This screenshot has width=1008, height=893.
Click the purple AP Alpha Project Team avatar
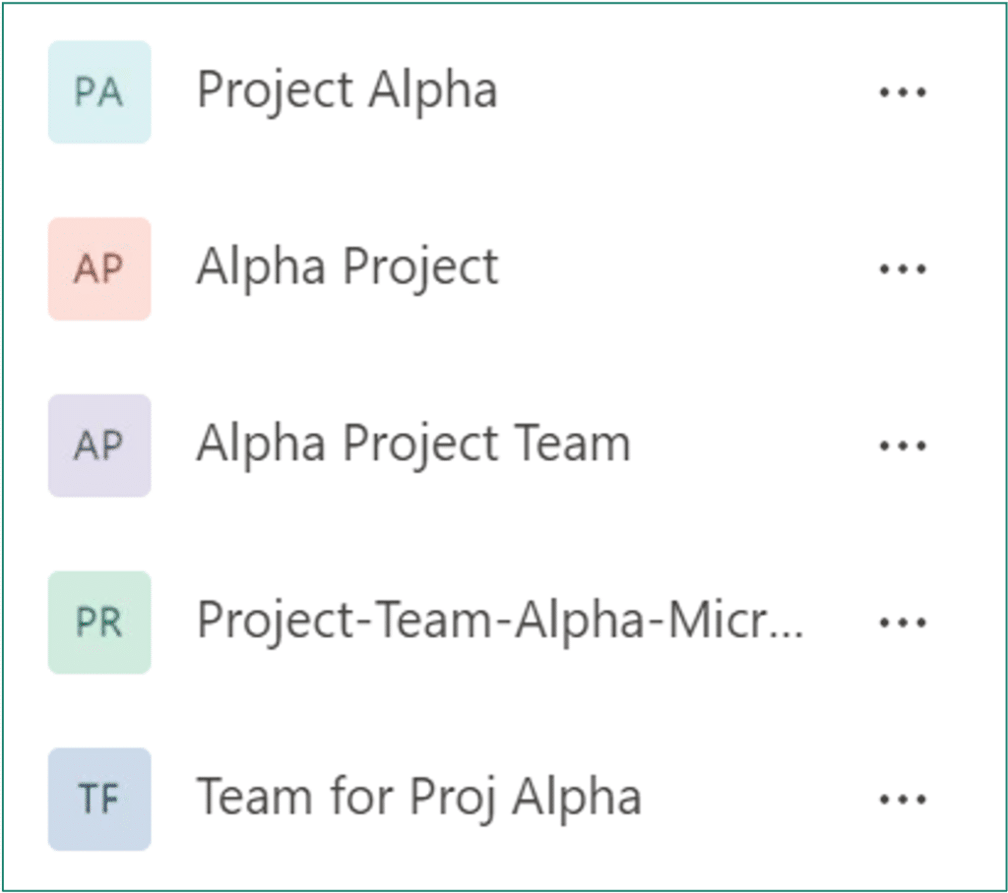(99, 446)
